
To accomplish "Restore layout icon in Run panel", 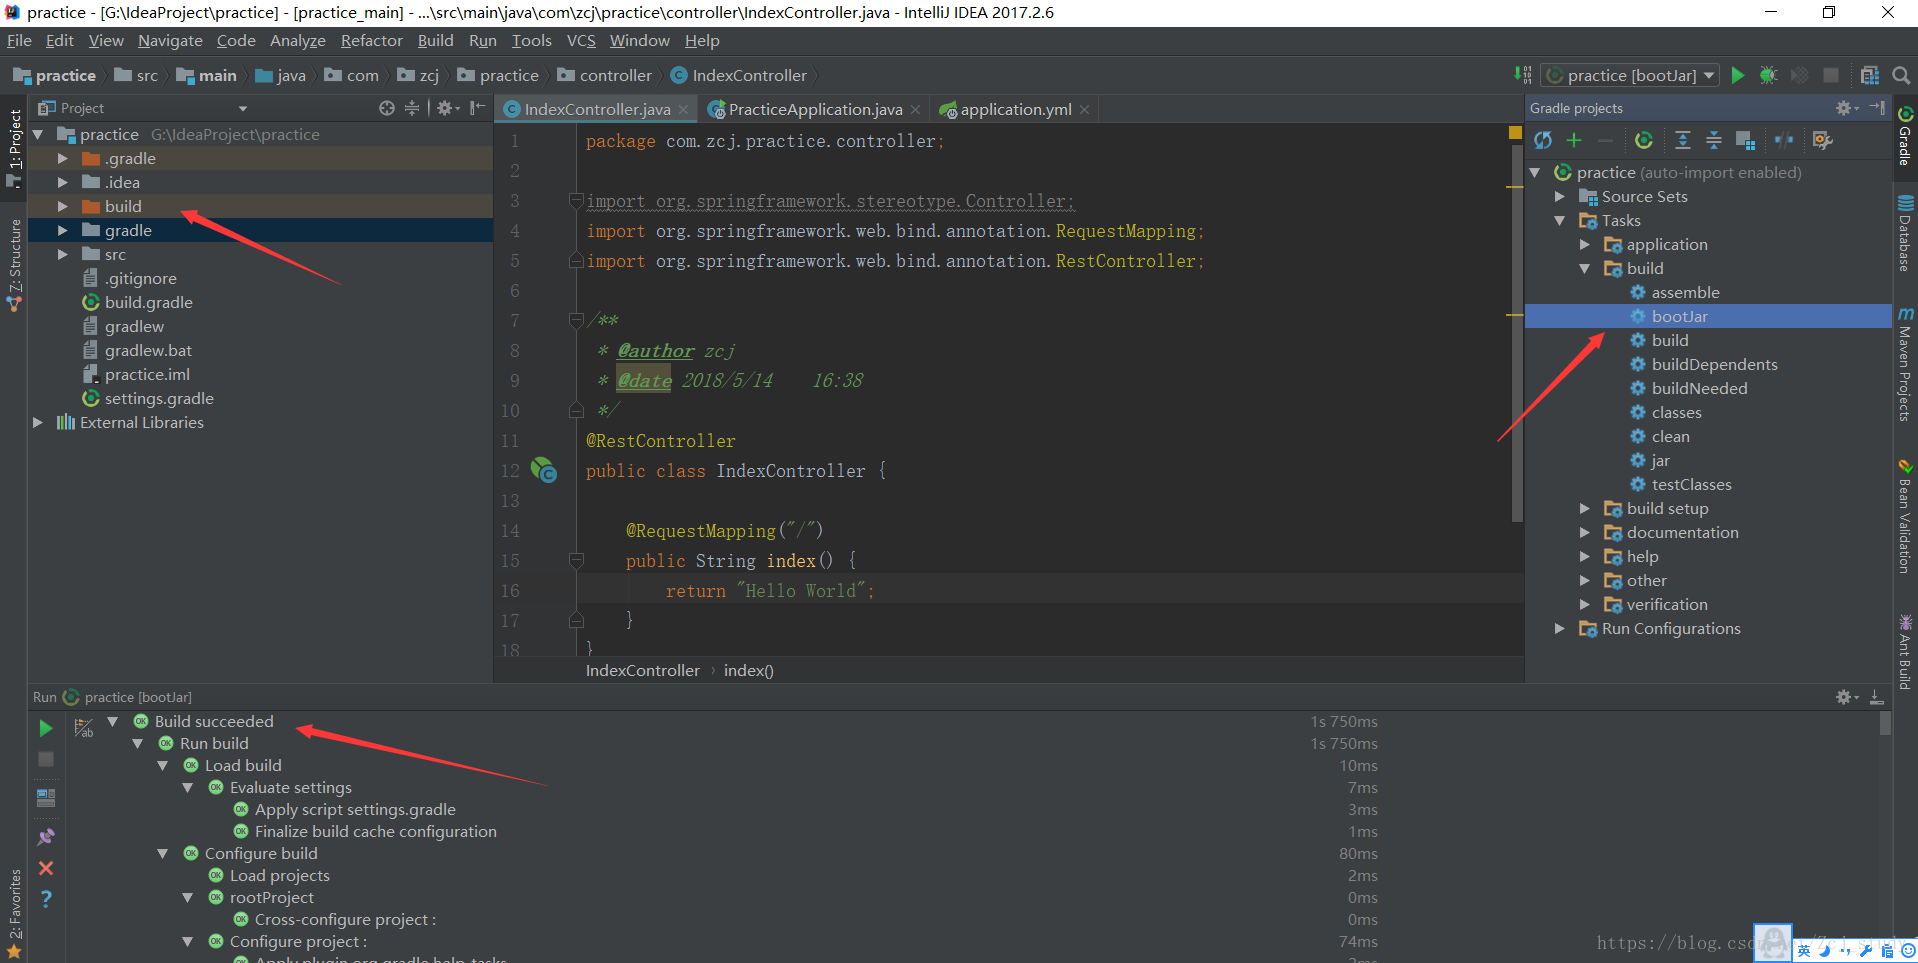I will tap(46, 797).
